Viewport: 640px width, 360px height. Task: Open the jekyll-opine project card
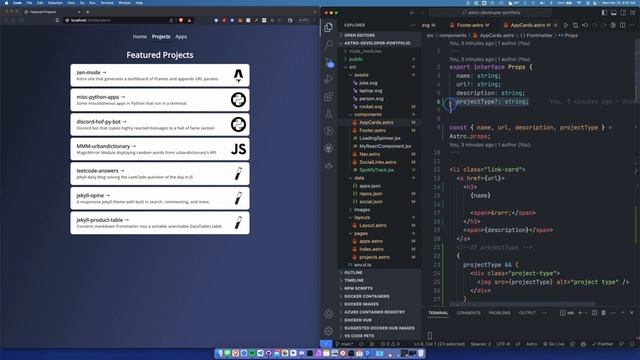tap(160, 198)
